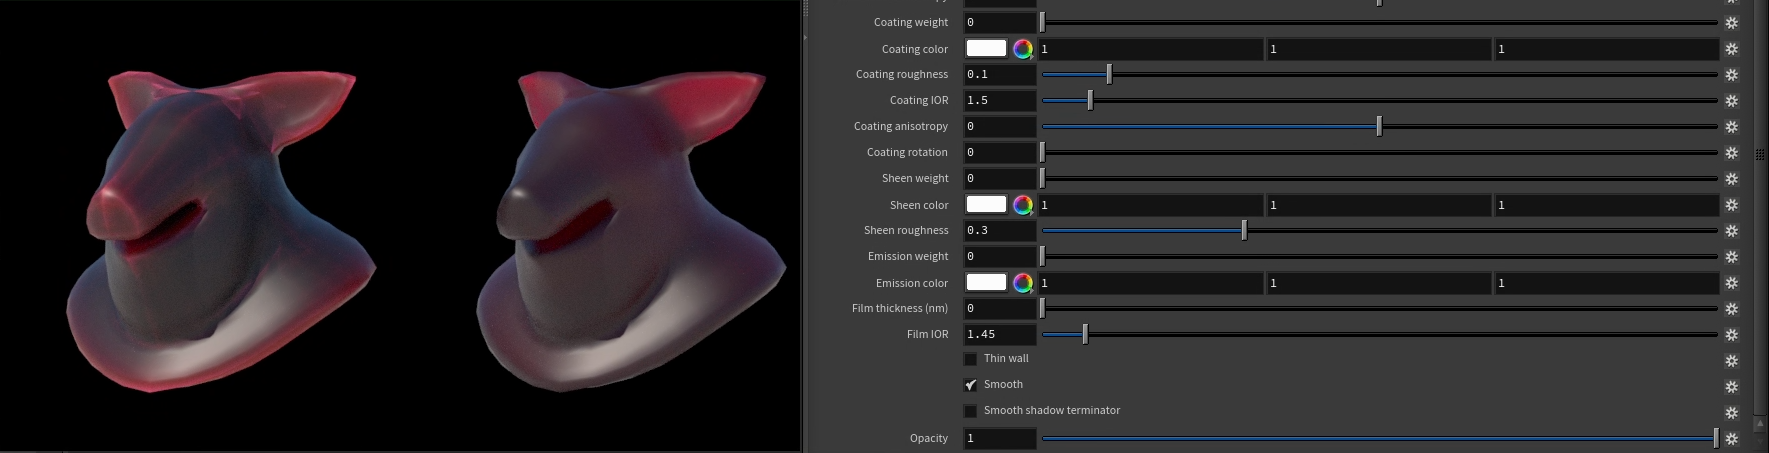Click the Coating IOR value field
Screen dimensions: 1769x453
[x=1000, y=100]
